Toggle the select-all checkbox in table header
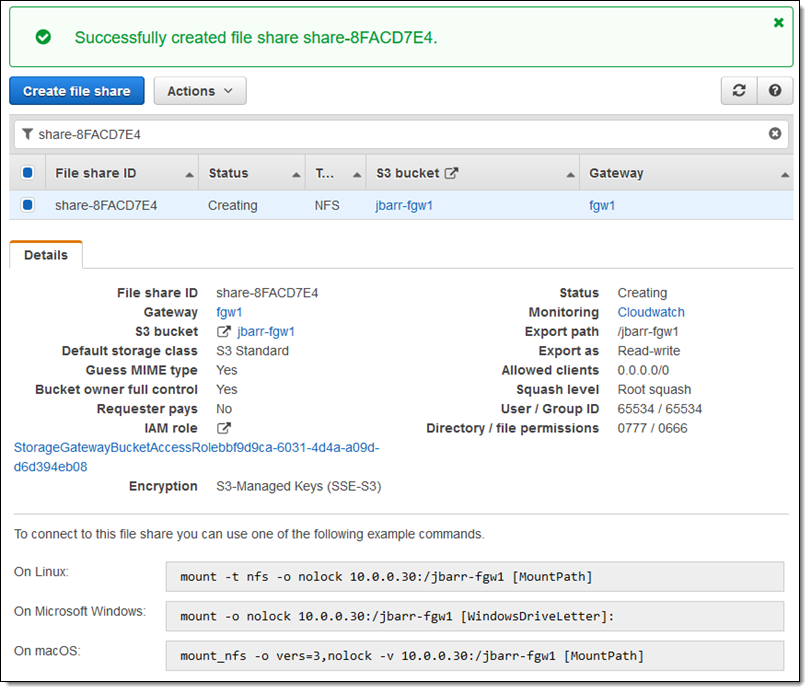 (x=28, y=173)
